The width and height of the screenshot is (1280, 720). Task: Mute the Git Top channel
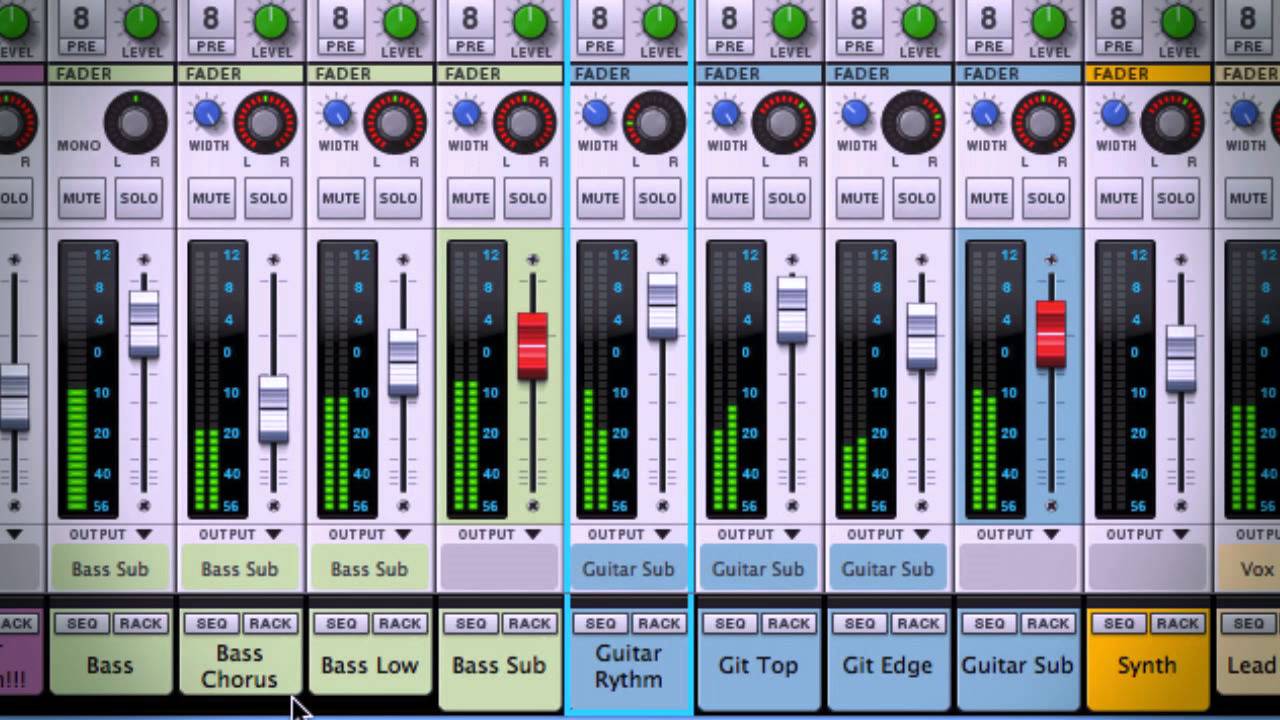(x=729, y=198)
